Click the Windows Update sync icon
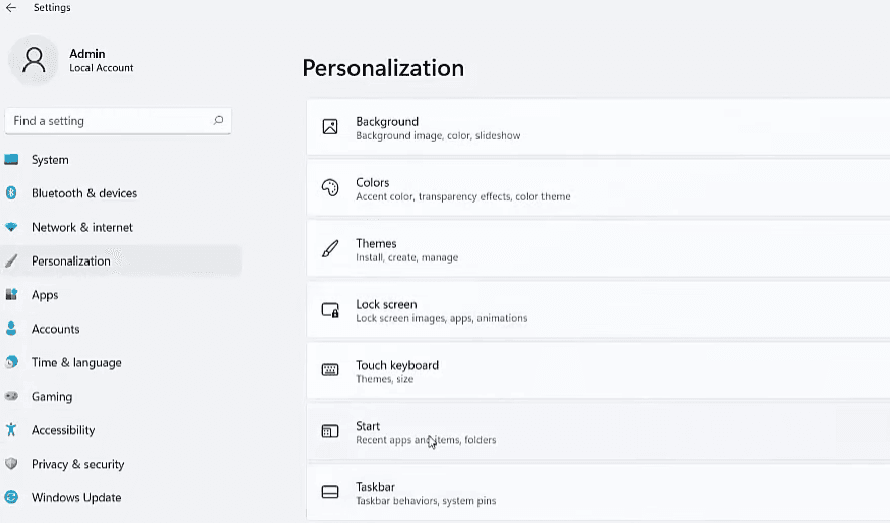 (x=11, y=497)
